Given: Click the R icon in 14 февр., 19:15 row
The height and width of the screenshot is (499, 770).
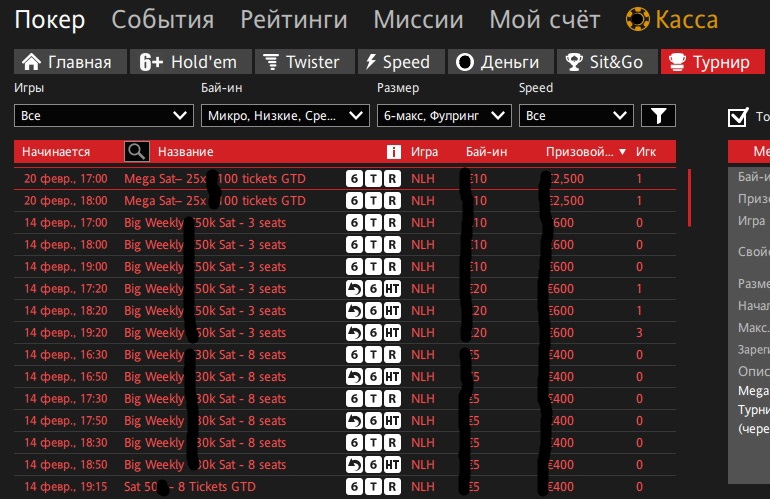Looking at the screenshot, I should (392, 487).
